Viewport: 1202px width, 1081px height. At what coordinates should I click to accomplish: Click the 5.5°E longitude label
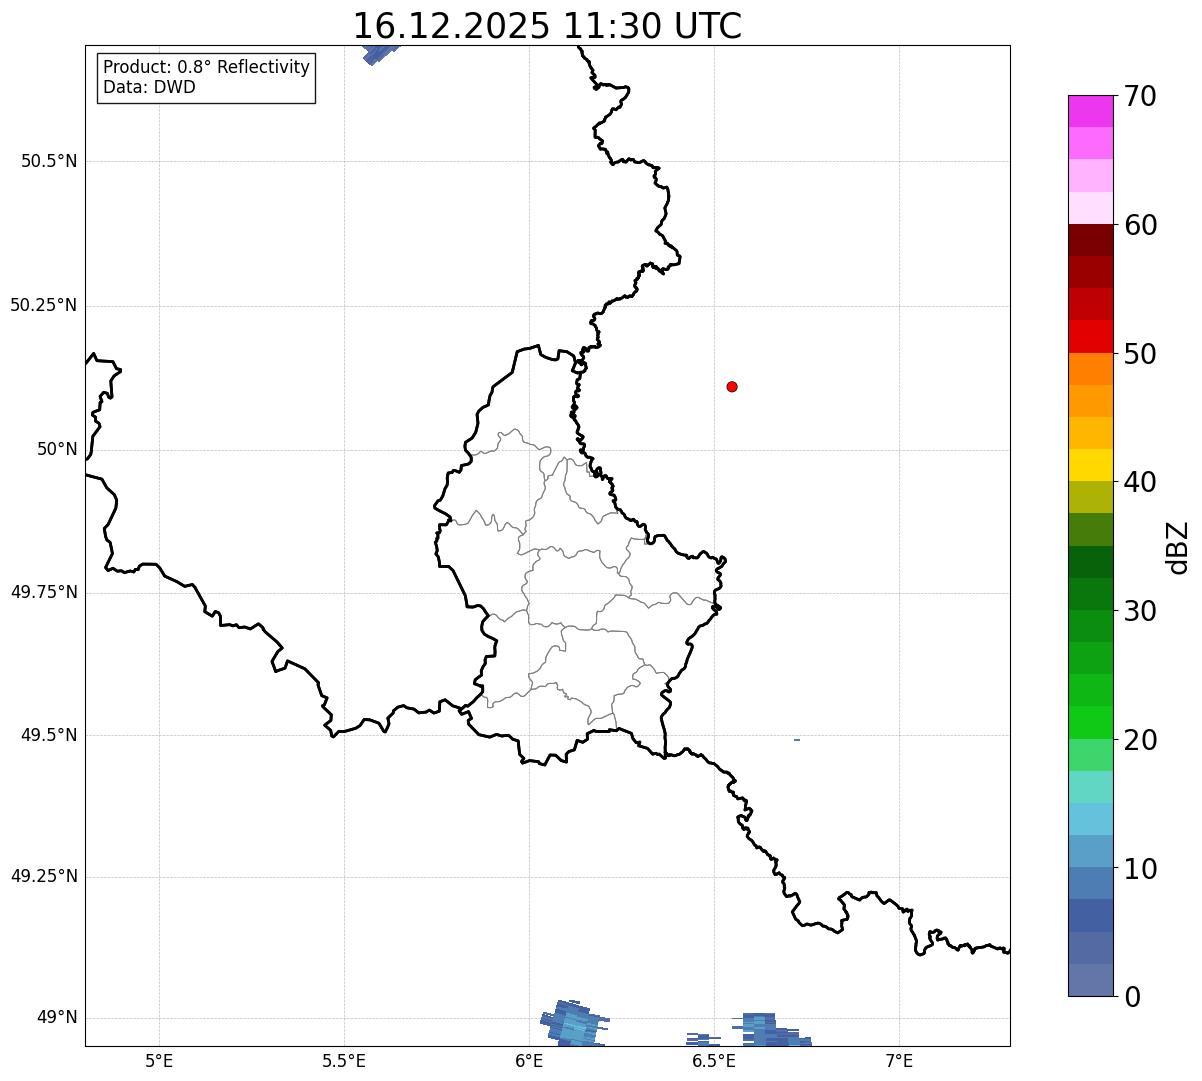(344, 1060)
